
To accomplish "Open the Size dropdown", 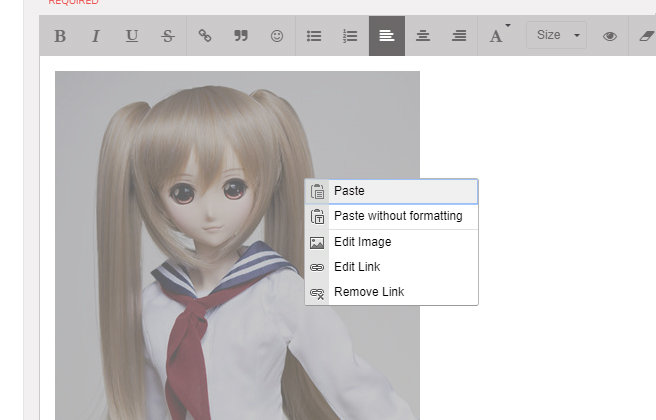I will [556, 35].
